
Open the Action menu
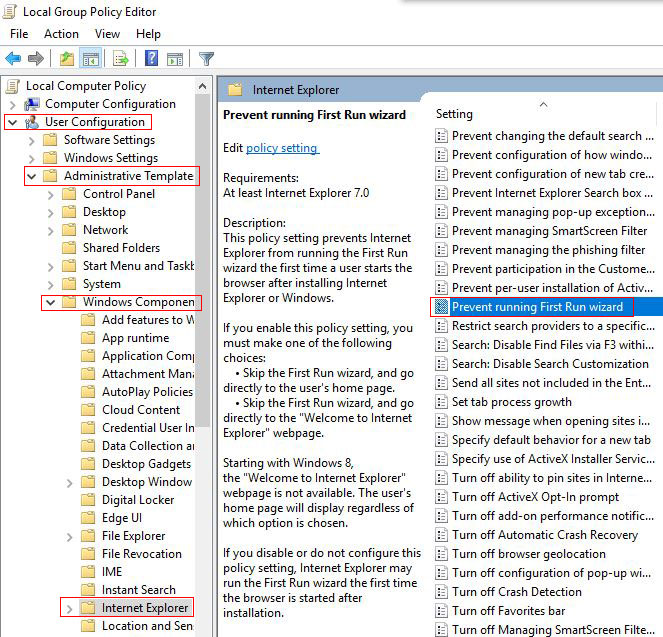(61, 34)
